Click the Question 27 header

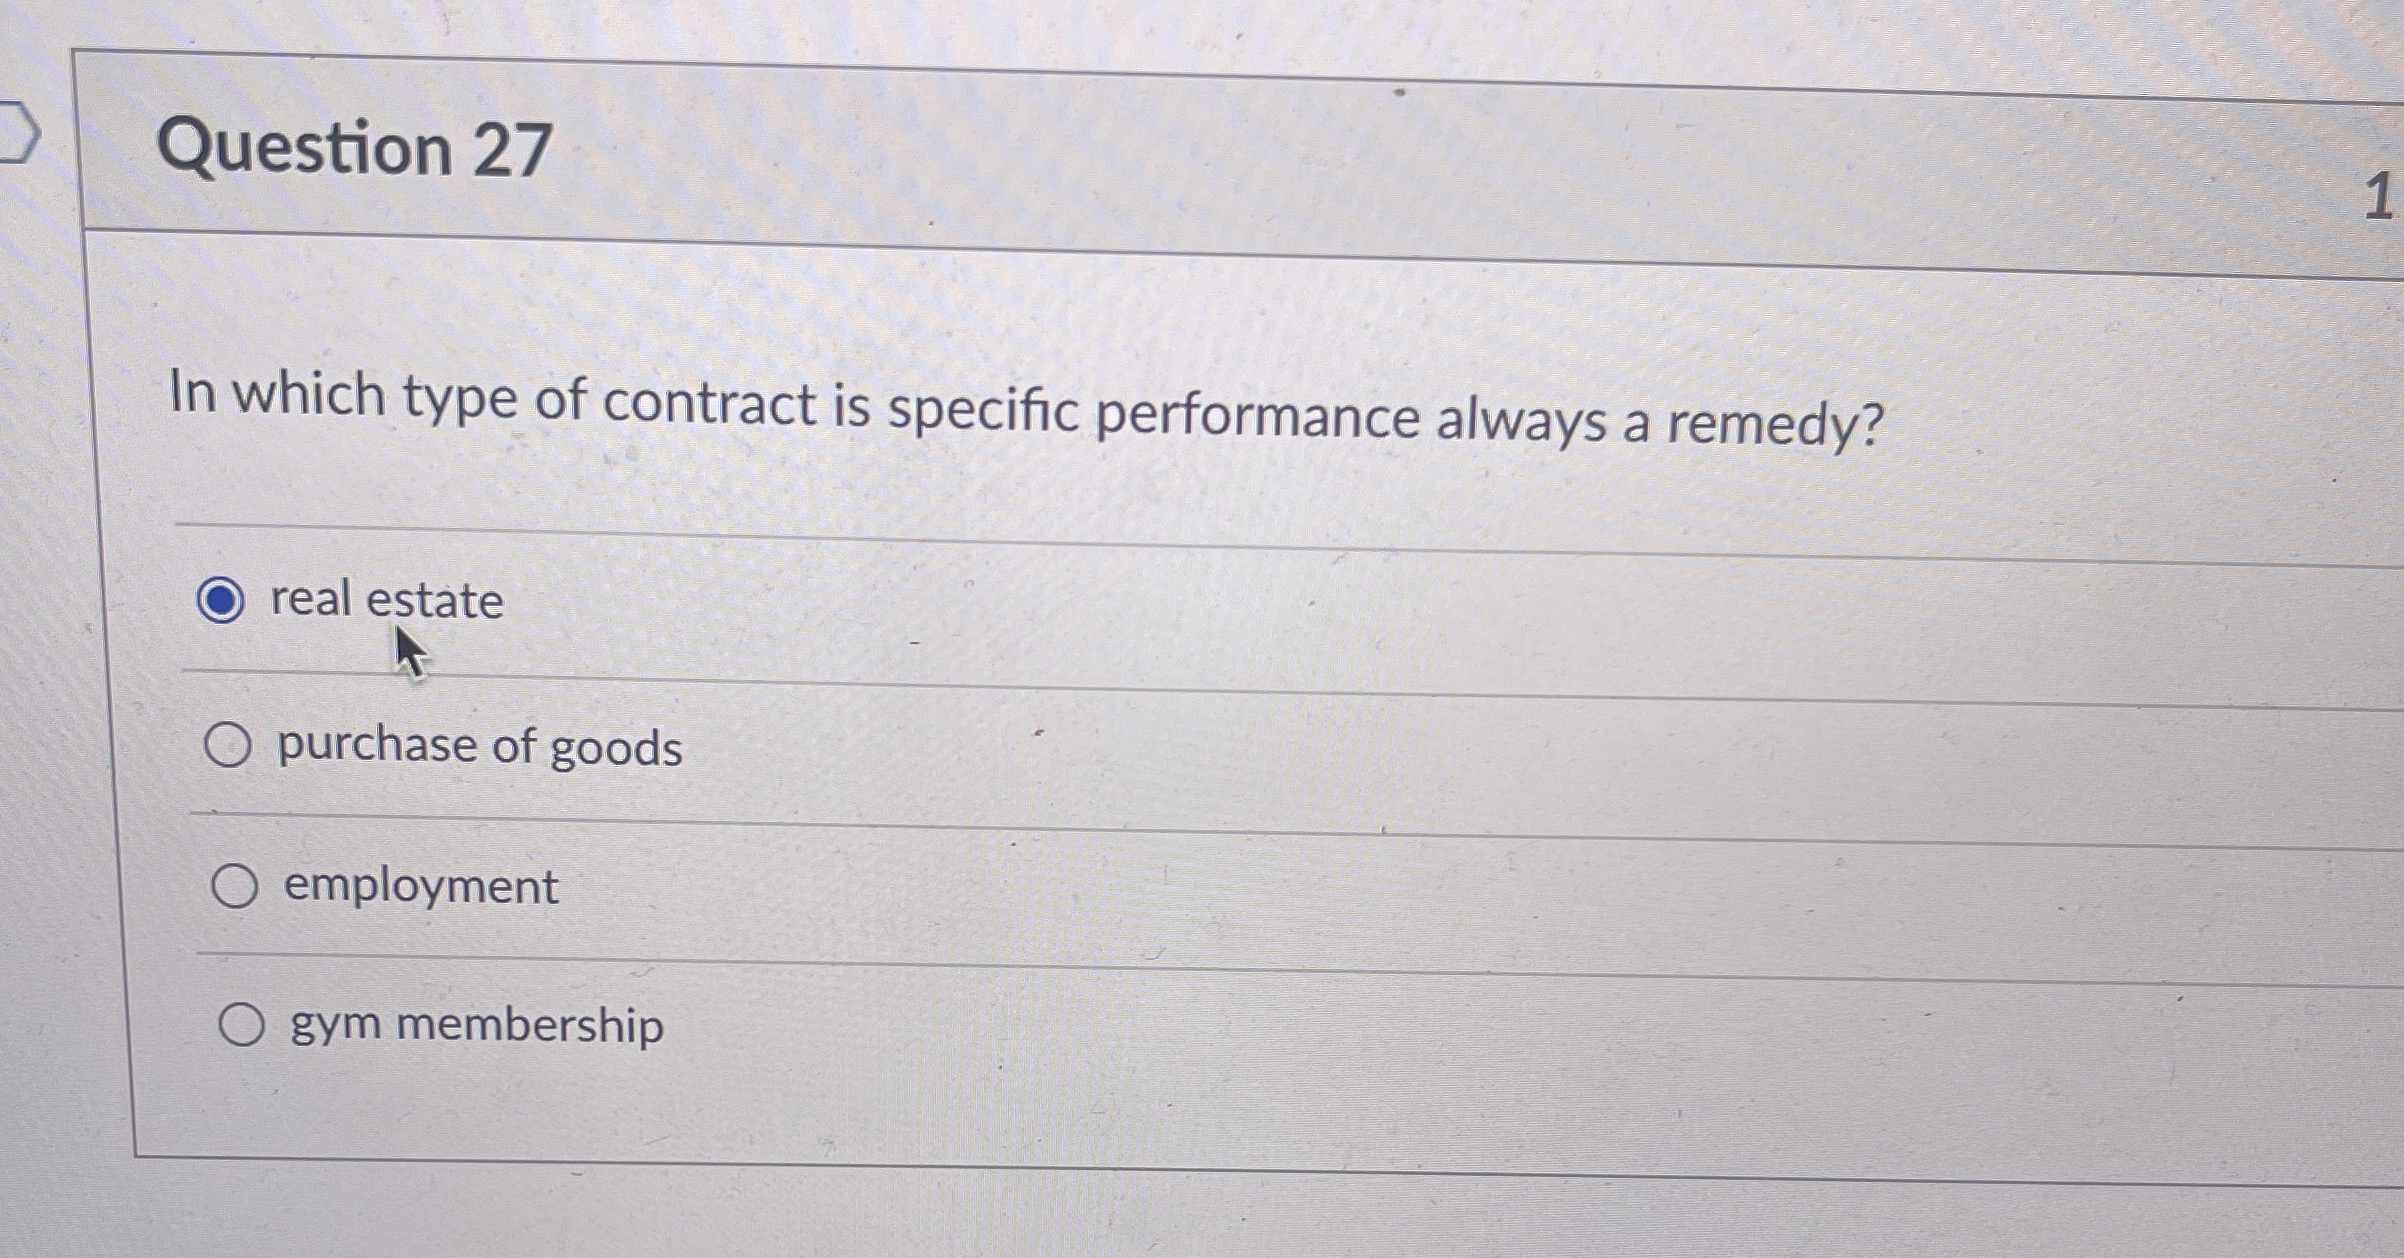pos(355,148)
